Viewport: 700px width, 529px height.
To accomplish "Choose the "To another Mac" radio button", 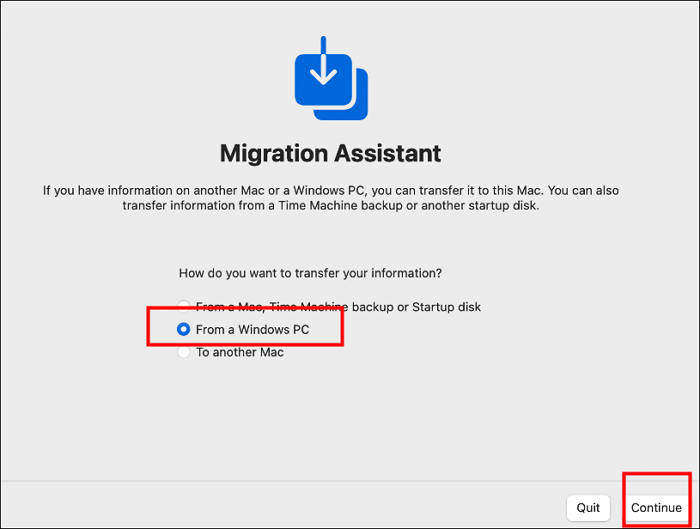I will coord(183,352).
